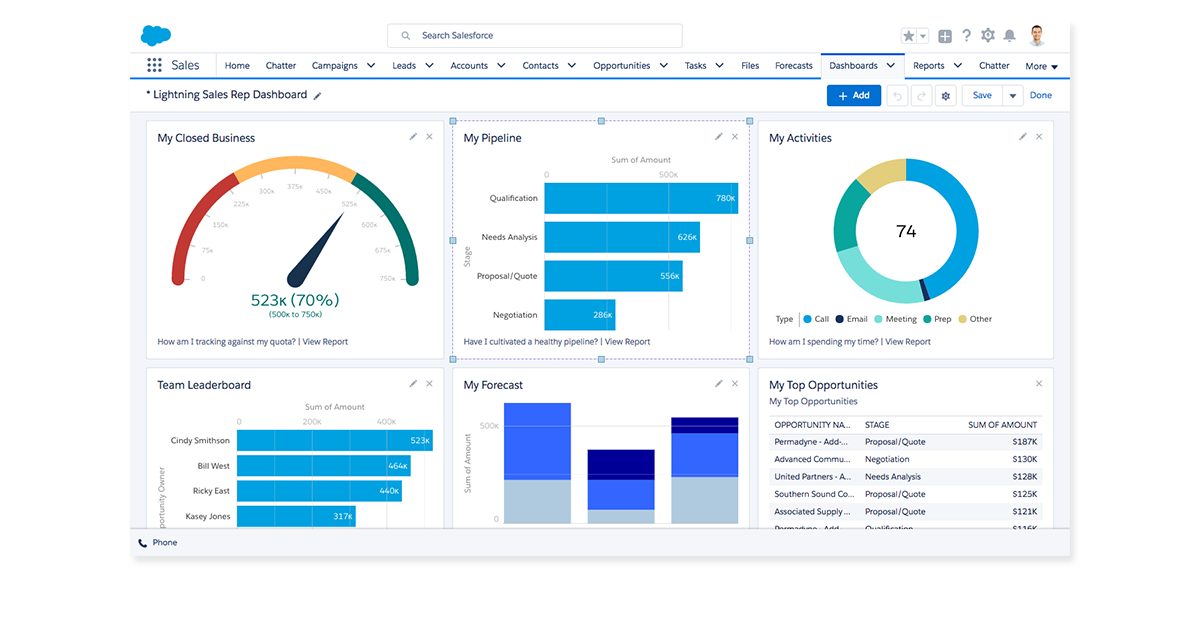Click the Phone utility bar icon
Viewport: 1200px width, 640px height.
pyautogui.click(x=142, y=543)
